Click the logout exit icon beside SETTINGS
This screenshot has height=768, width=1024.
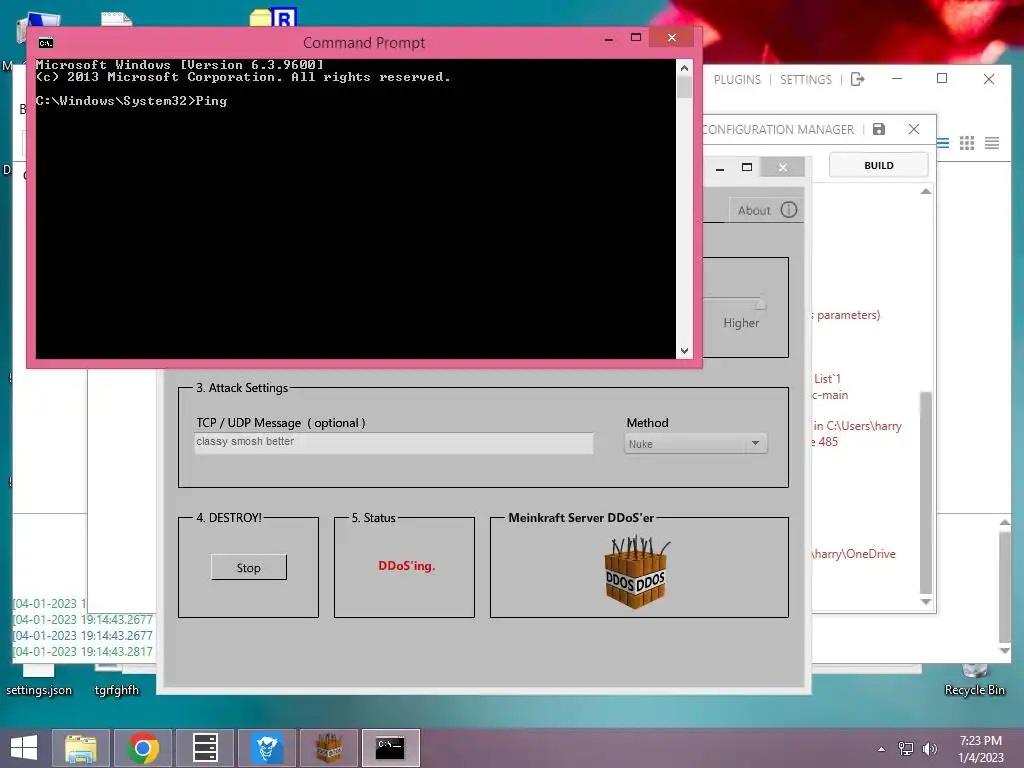click(x=857, y=79)
